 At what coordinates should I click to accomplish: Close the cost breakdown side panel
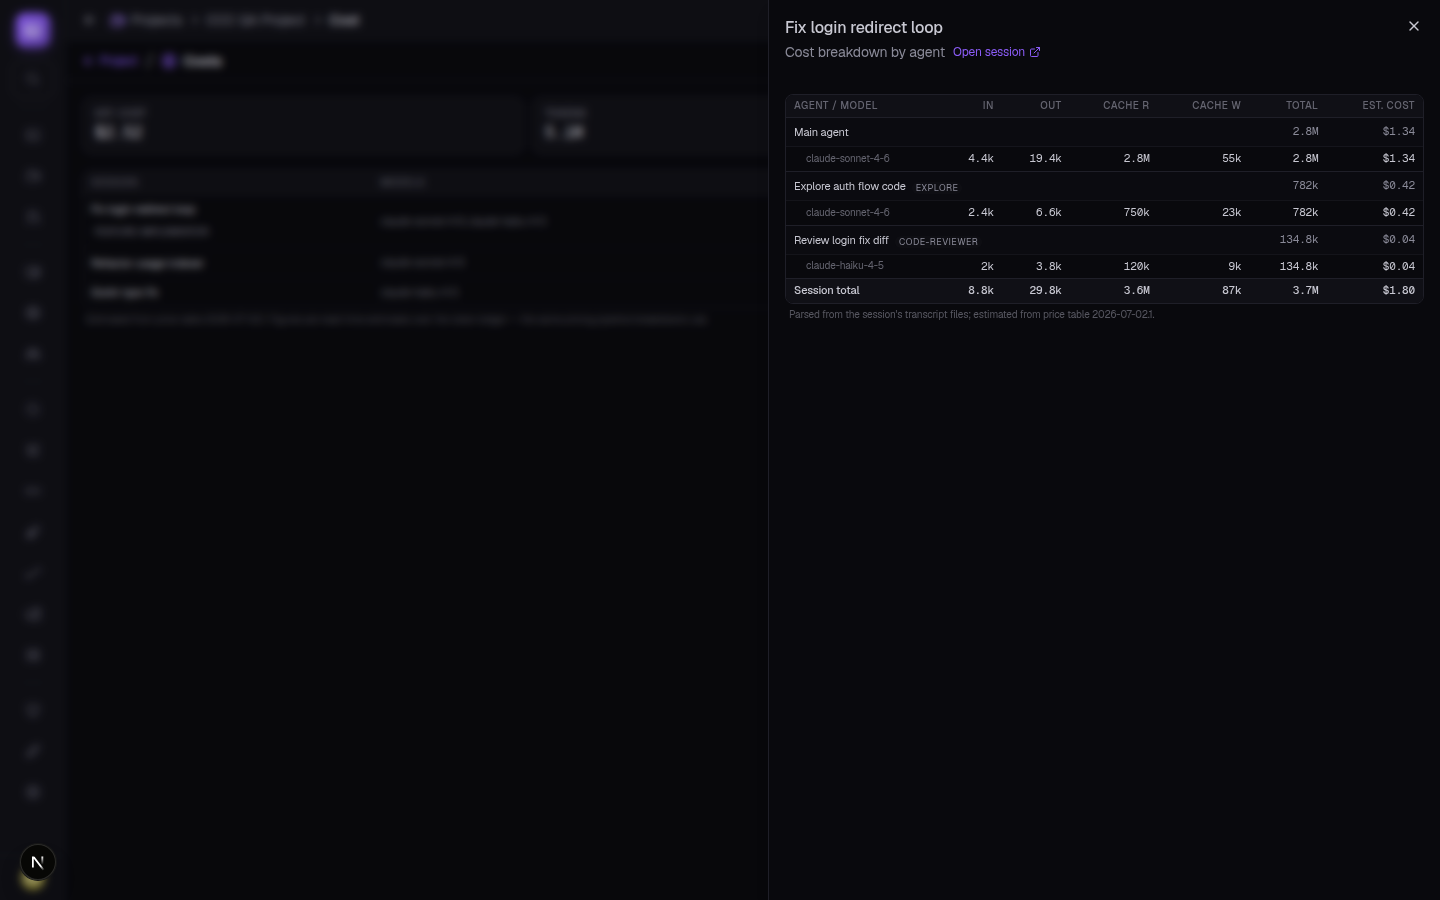(x=1413, y=26)
